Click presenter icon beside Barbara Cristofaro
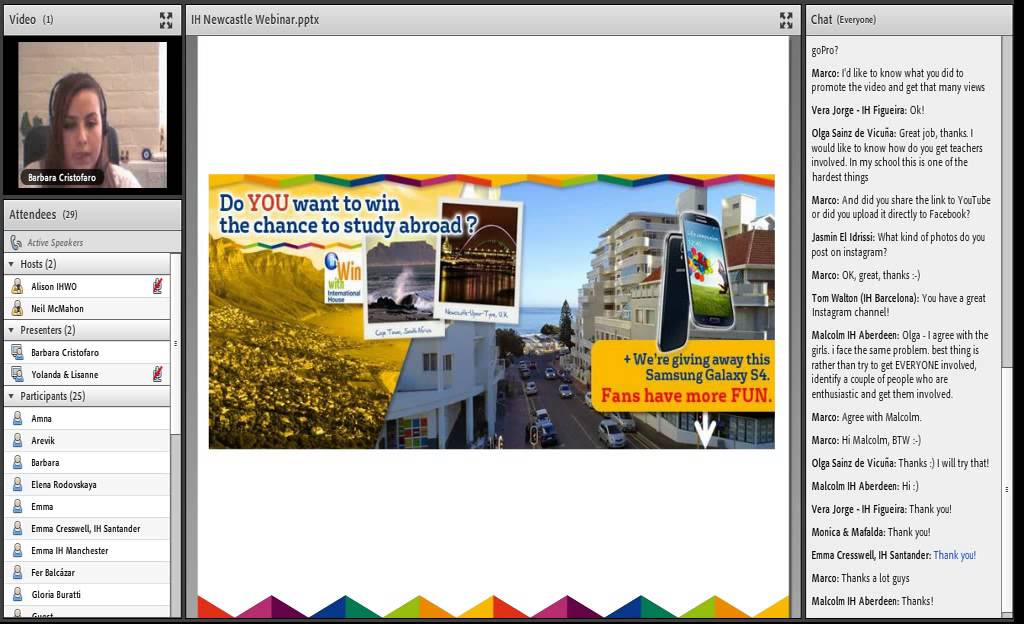The image size is (1024, 624). tap(18, 352)
